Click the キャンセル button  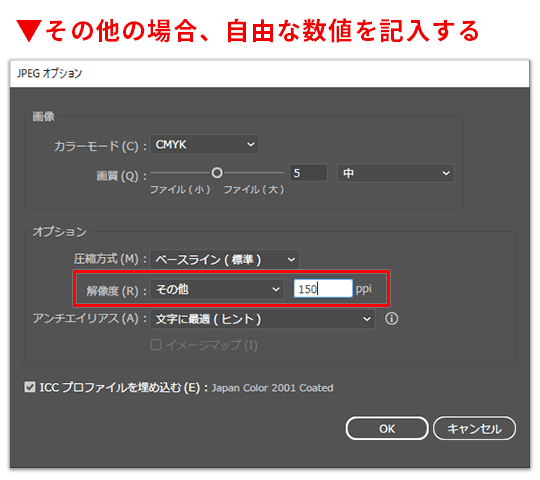click(474, 428)
